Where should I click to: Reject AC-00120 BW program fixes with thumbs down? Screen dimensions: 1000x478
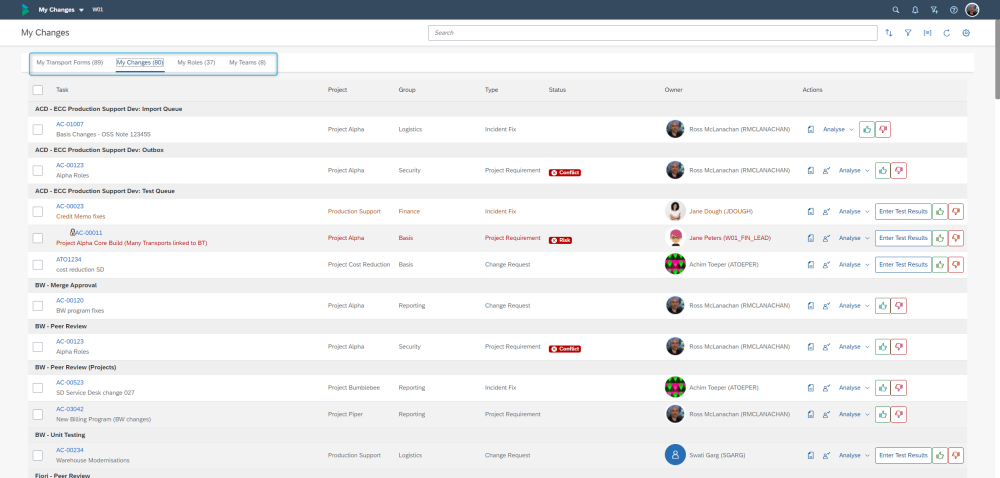899,306
